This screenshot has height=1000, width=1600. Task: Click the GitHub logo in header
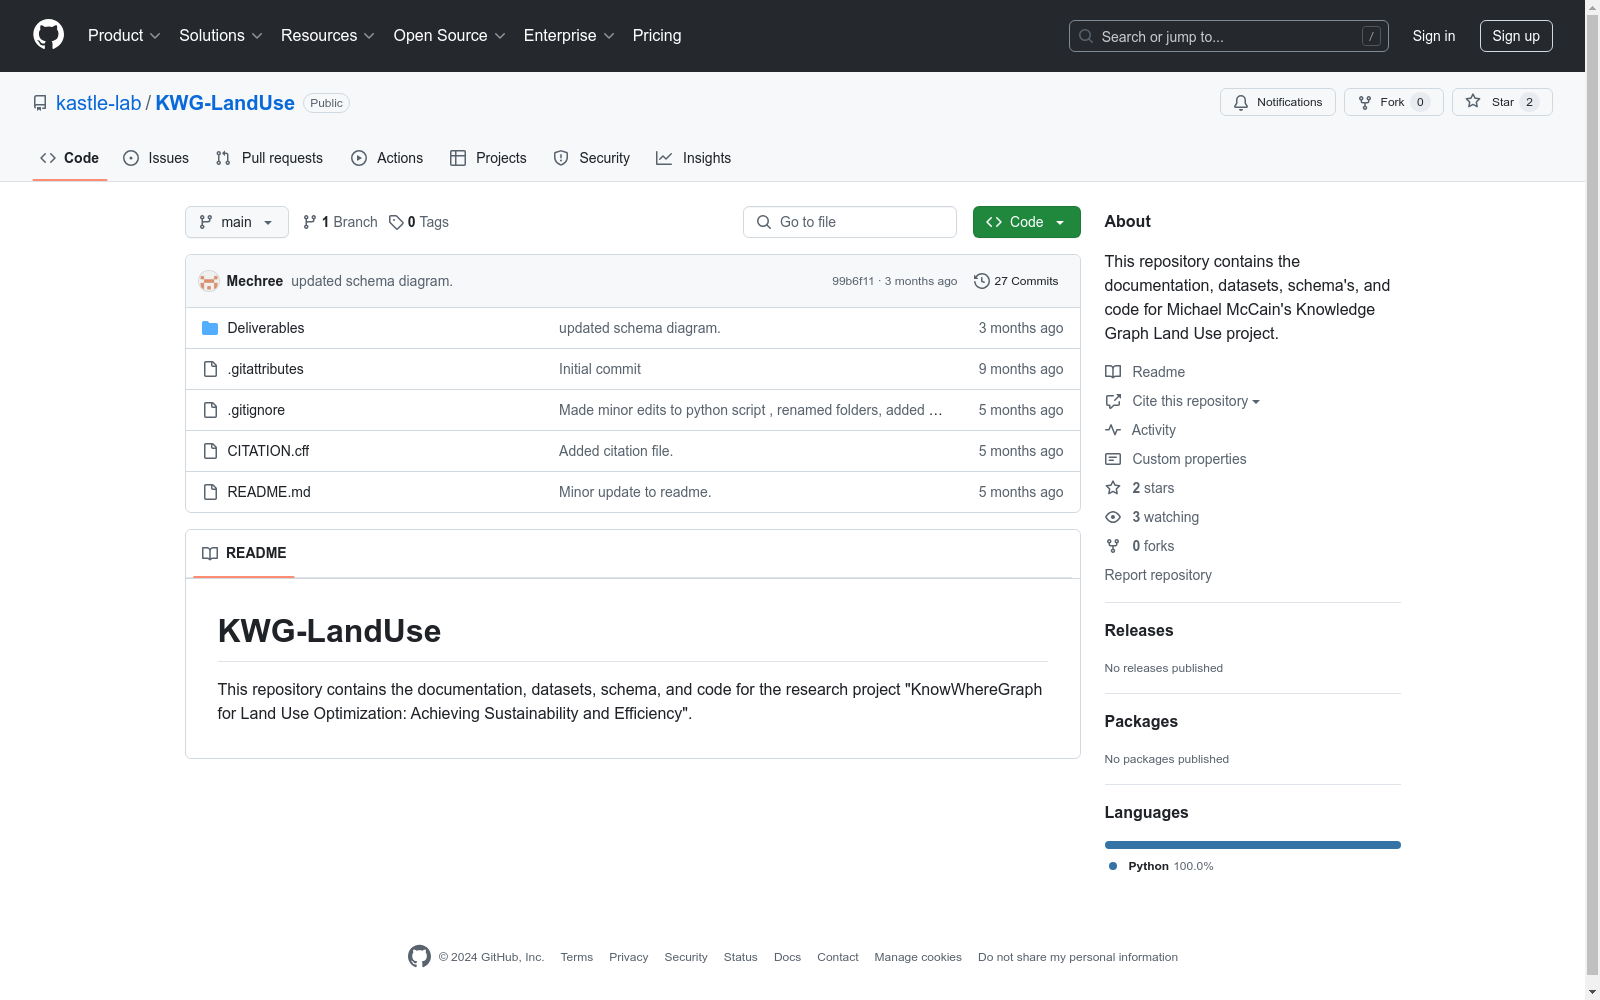point(48,35)
